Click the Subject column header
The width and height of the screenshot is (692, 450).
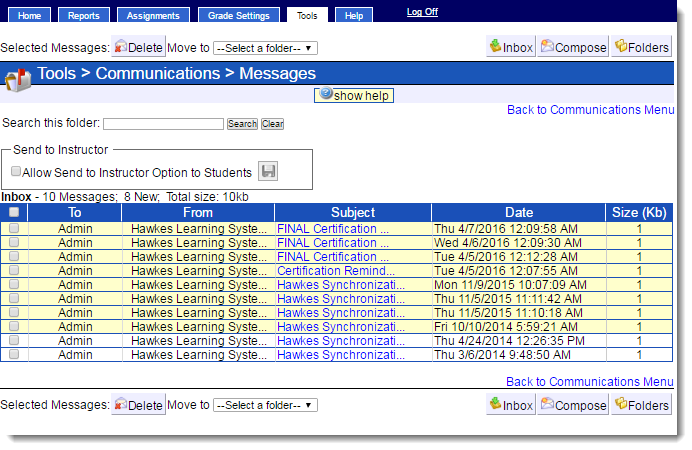[x=353, y=212]
